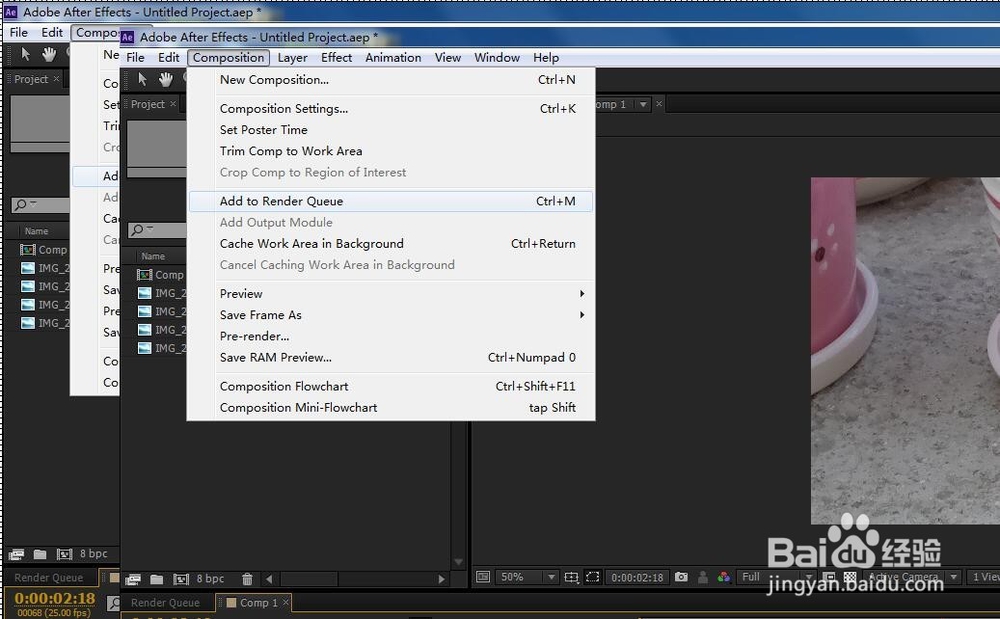1000x619 pixels.
Task: Toggle transparency grid checkerboard button
Action: click(850, 577)
